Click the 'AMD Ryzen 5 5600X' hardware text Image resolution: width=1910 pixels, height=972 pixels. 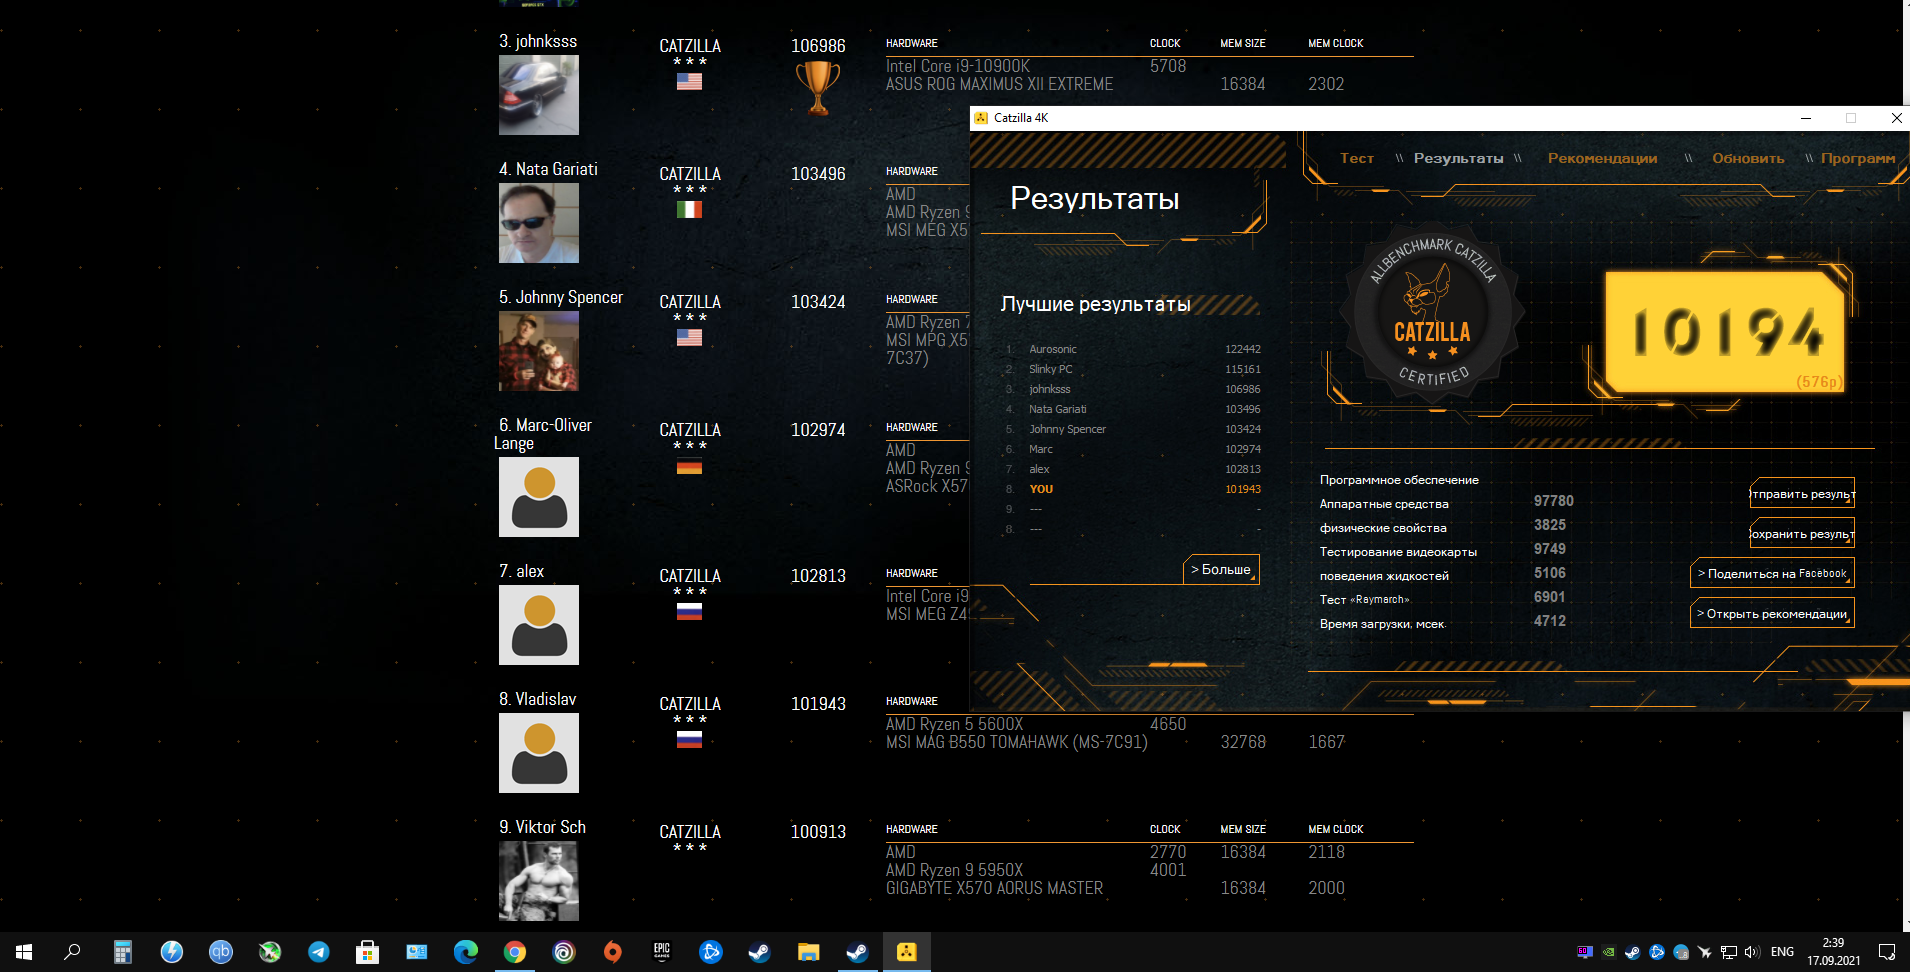[x=954, y=724]
